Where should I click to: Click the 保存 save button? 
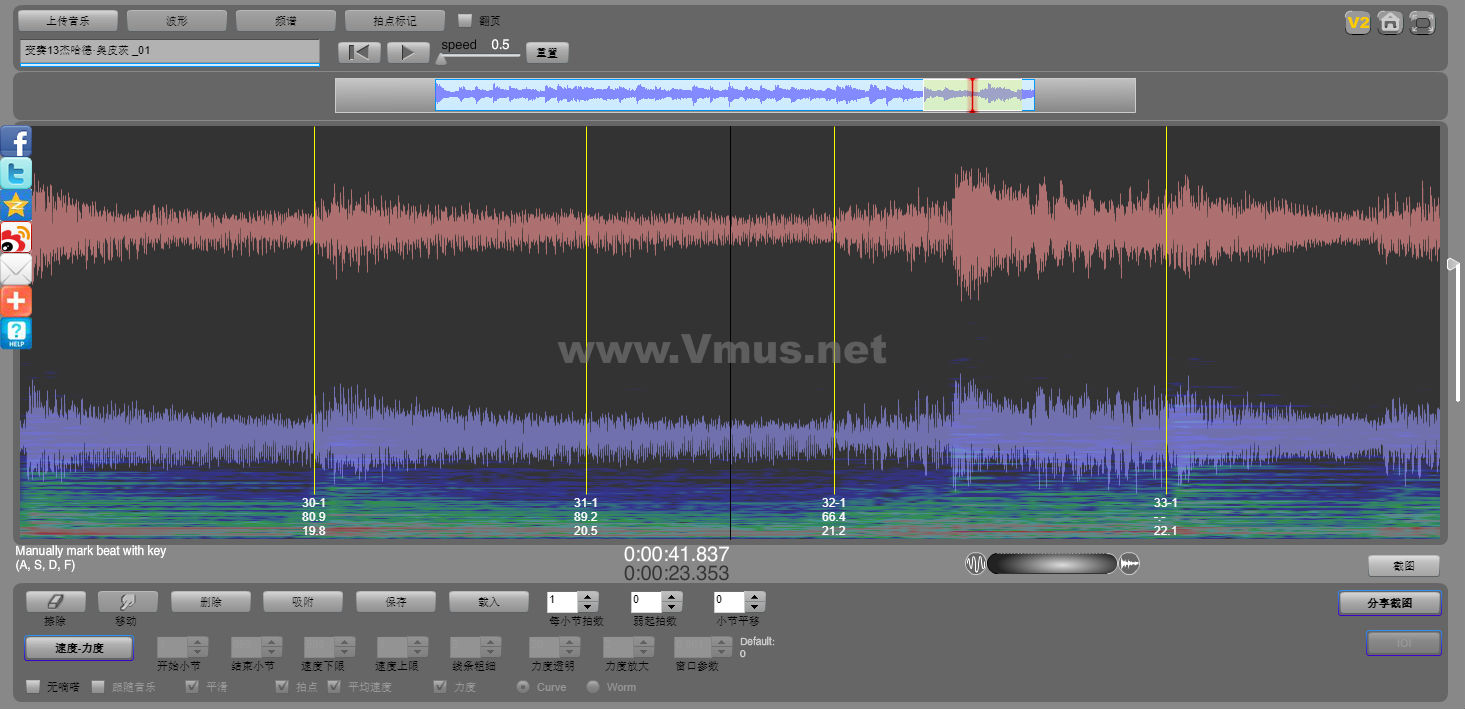click(396, 602)
